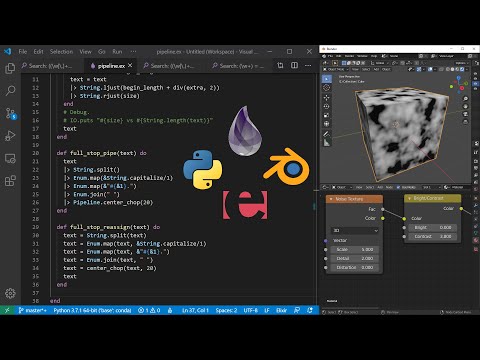This screenshot has width=480, height=360.
Task: Click the viewport zoom magnifier icon
Action: 466,99
